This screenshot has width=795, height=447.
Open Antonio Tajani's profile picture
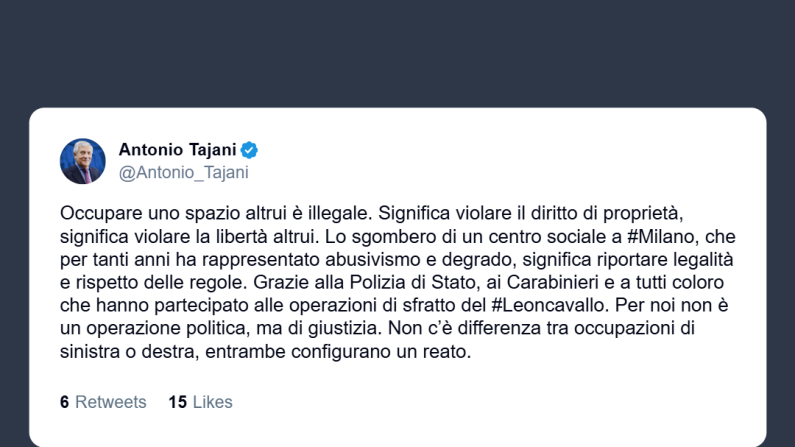[x=82, y=160]
